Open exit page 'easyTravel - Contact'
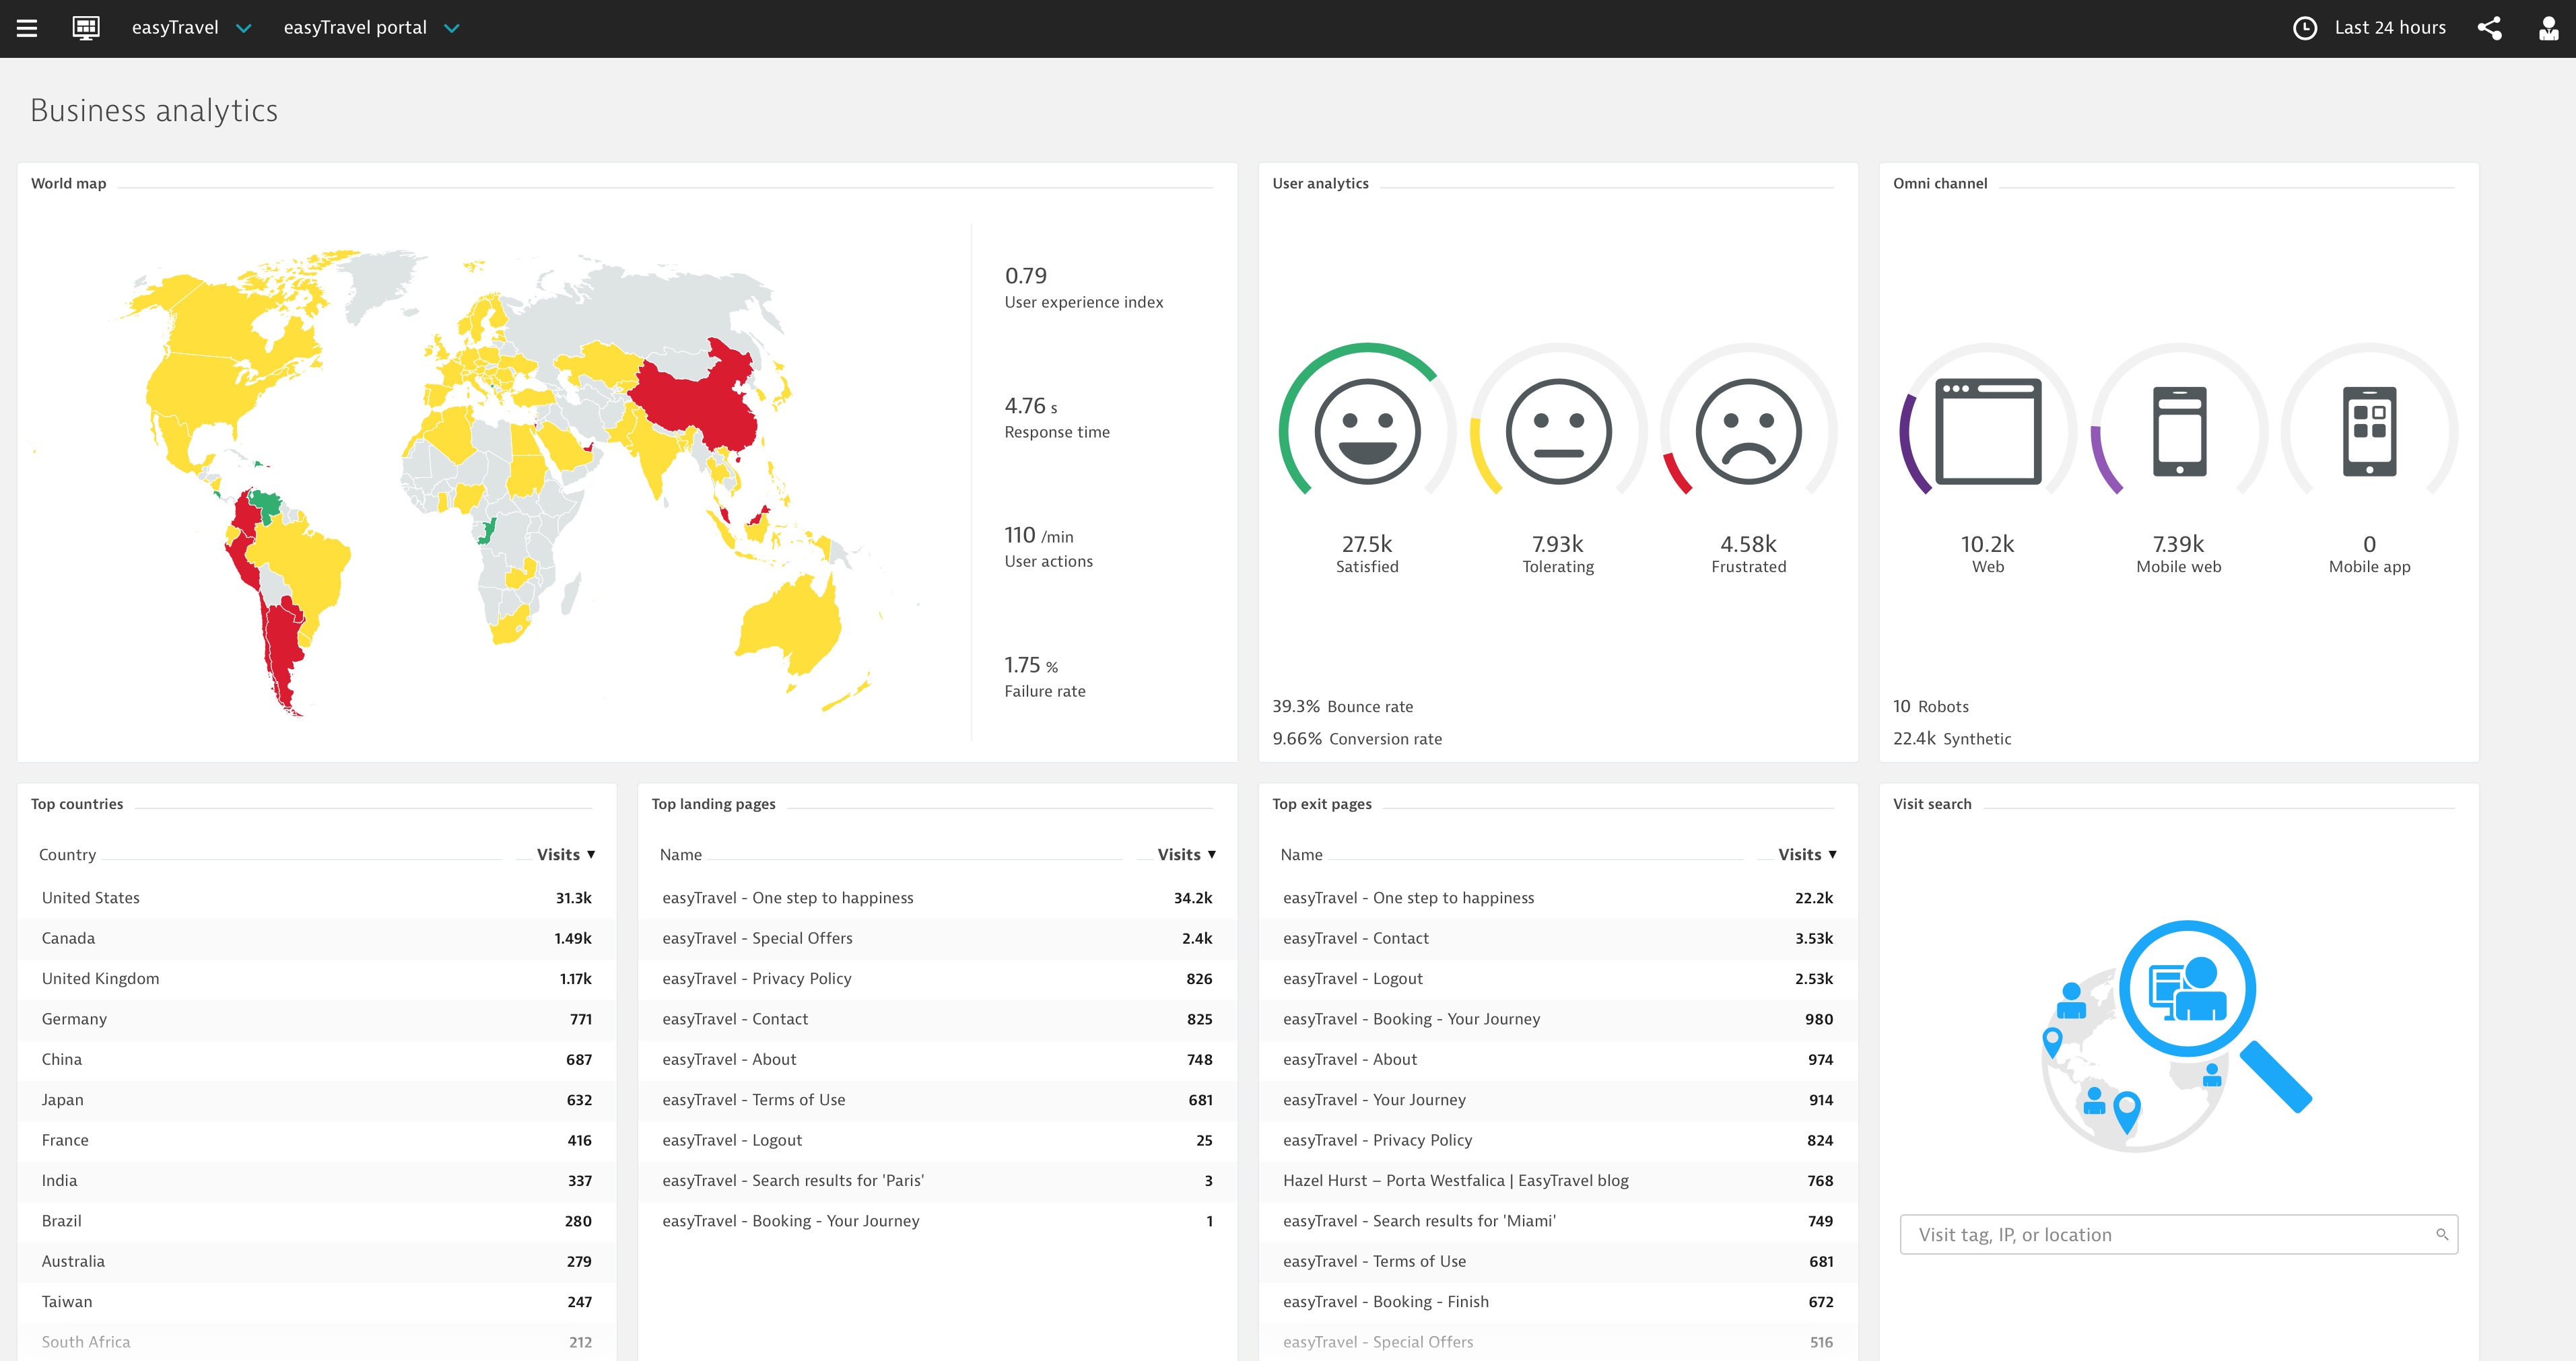This screenshot has height=1361, width=2576. 1355,938
